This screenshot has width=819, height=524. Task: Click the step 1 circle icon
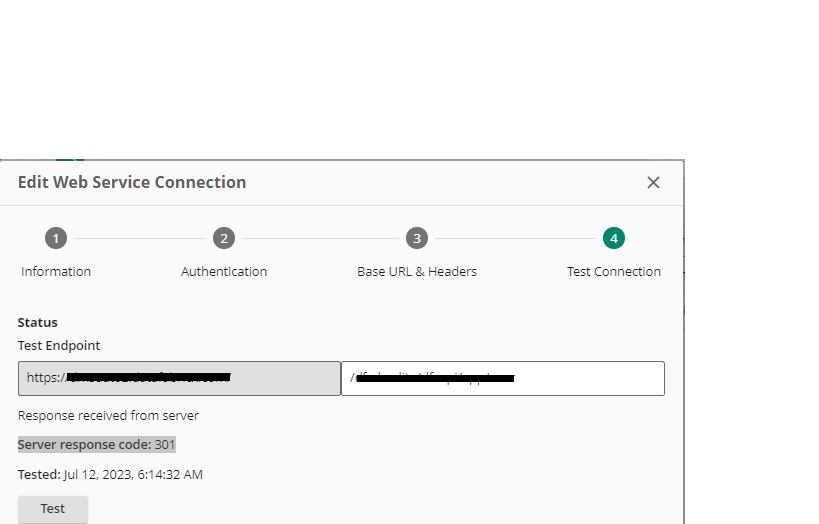tap(56, 238)
